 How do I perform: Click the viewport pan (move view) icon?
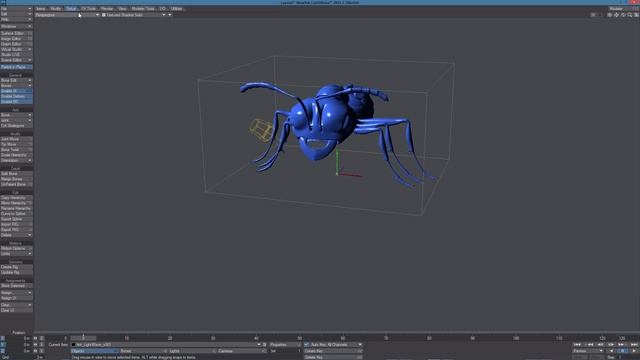[616, 15]
